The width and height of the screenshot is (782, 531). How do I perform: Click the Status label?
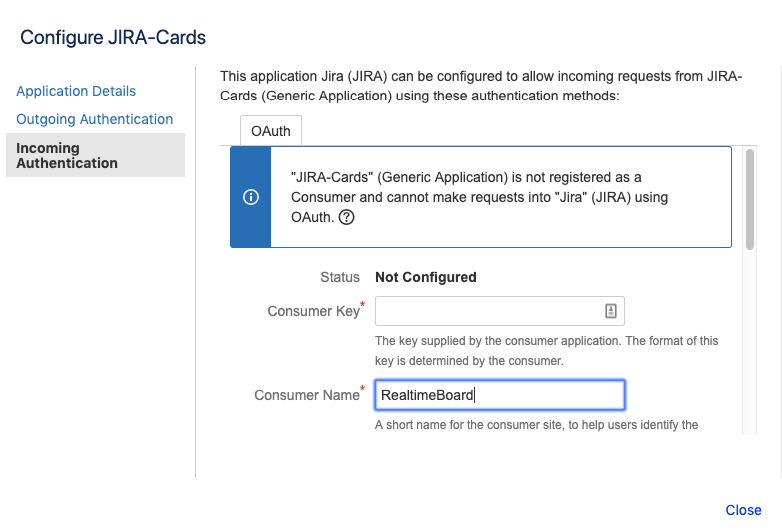(340, 277)
